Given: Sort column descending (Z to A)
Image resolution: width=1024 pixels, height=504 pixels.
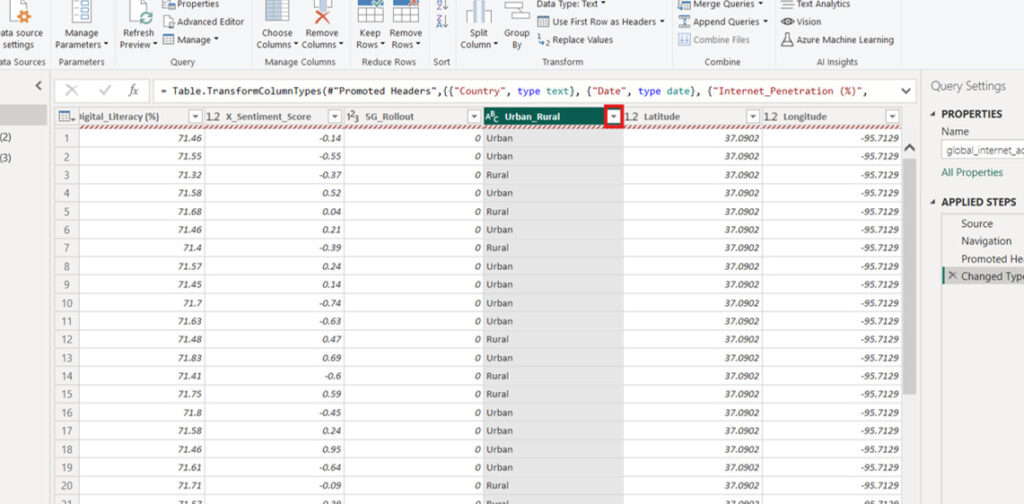Looking at the screenshot, I should click(x=442, y=22).
